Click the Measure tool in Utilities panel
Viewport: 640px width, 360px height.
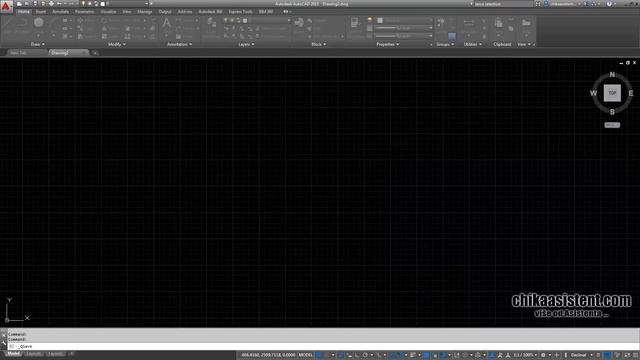469,22
